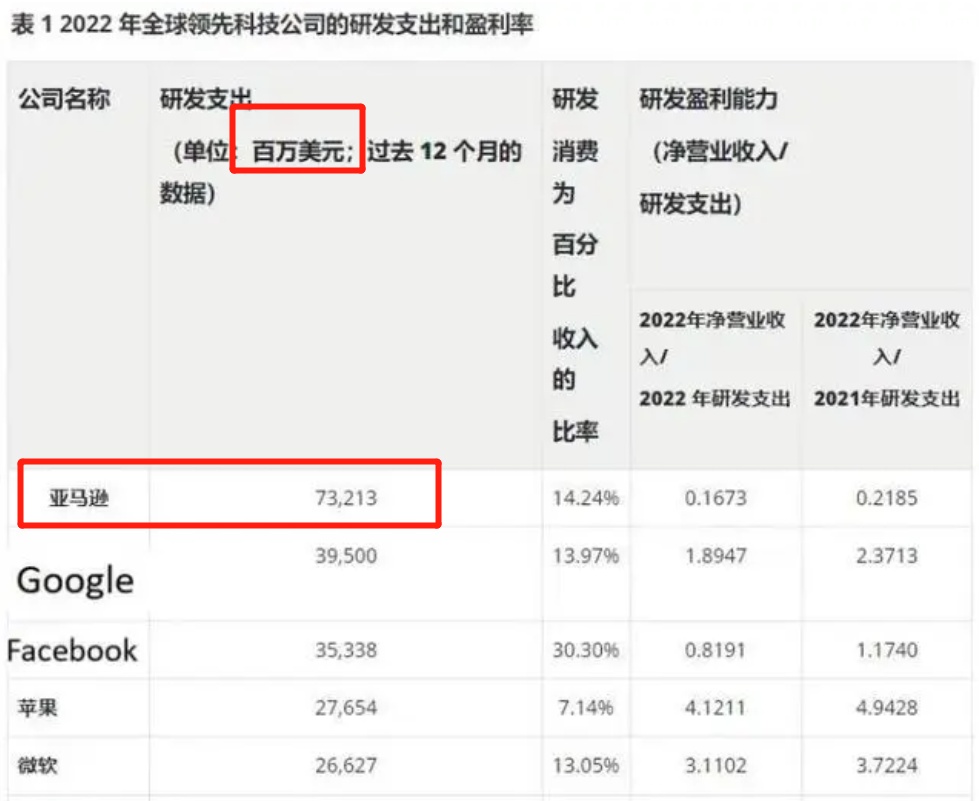This screenshot has width=979, height=801.
Task: Click '(净营业收入/' header text
Action: pos(721,151)
